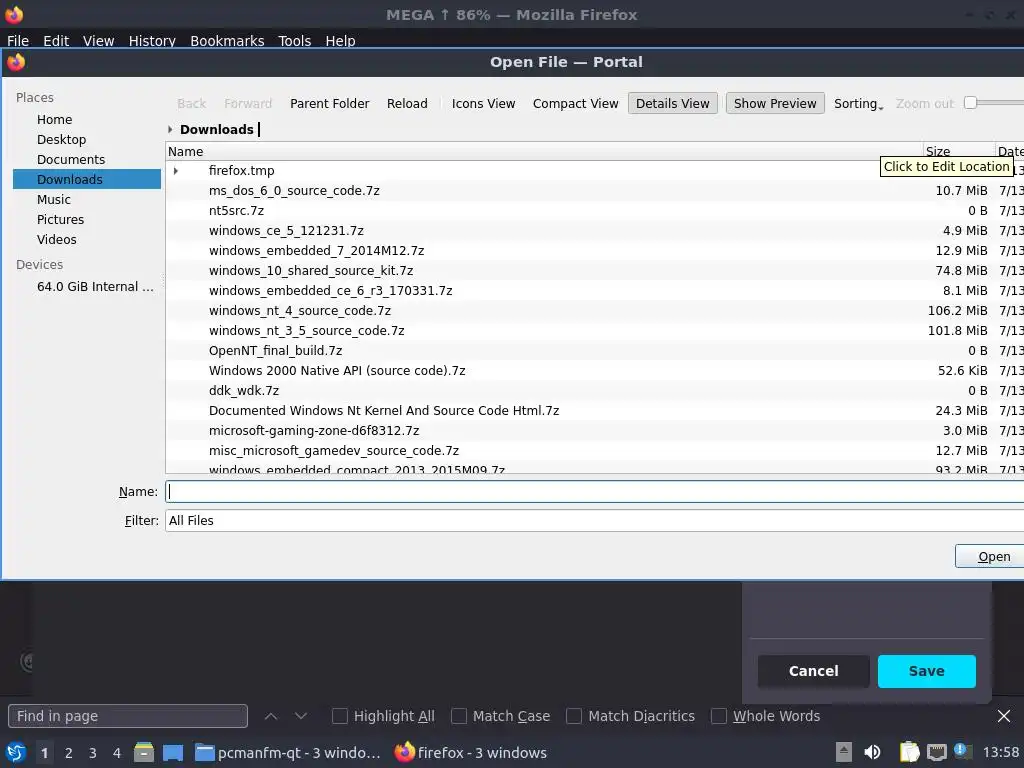The image size is (1024, 768).
Task: Toggle Details View mode
Action: pyautogui.click(x=673, y=103)
